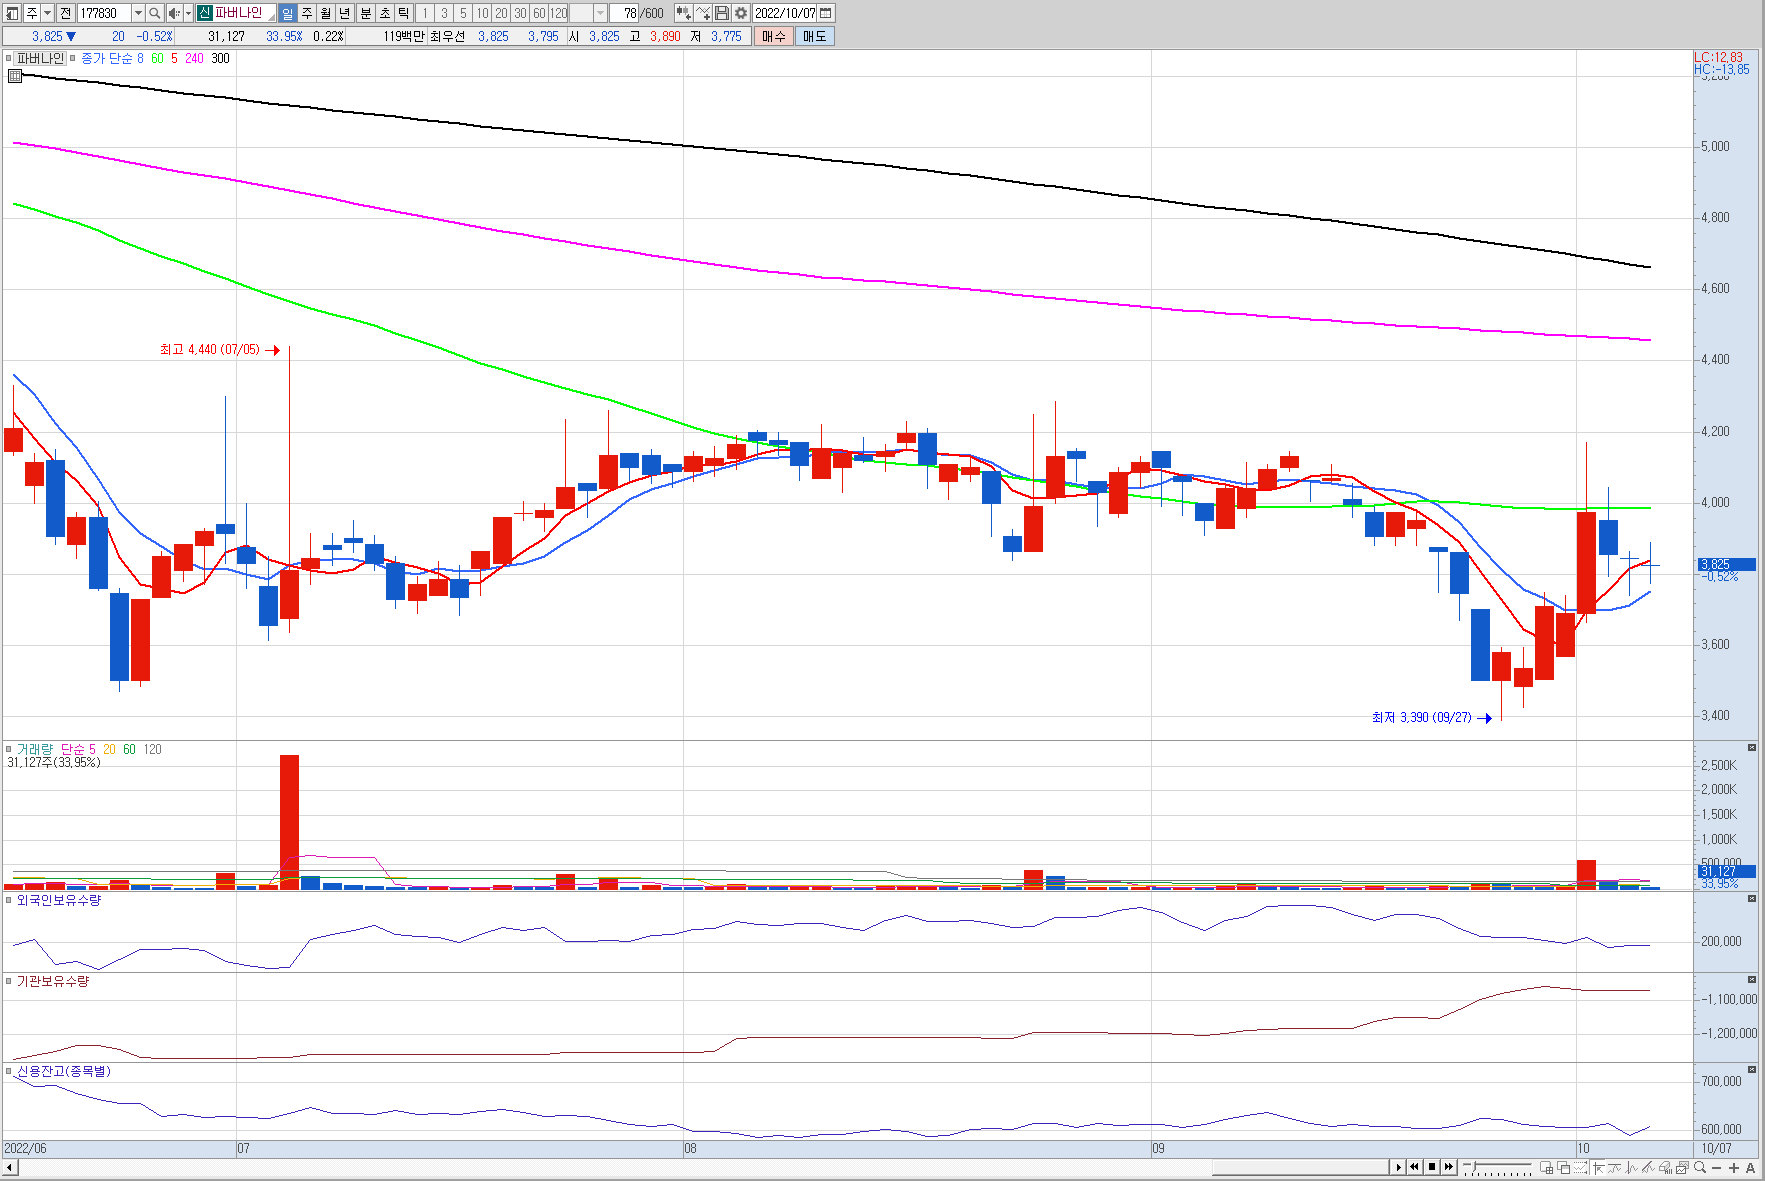Viewport: 1765px width, 1181px height.
Task: Open the 주 type dropdown arrow
Action: coord(47,13)
